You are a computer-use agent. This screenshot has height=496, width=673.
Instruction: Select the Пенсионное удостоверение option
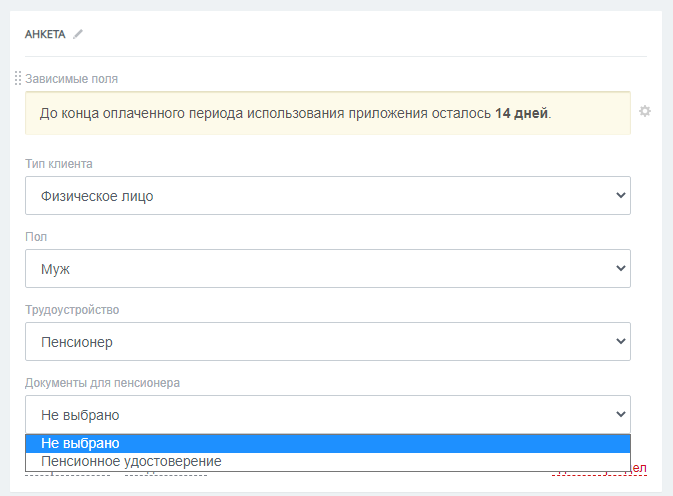(x=131, y=462)
